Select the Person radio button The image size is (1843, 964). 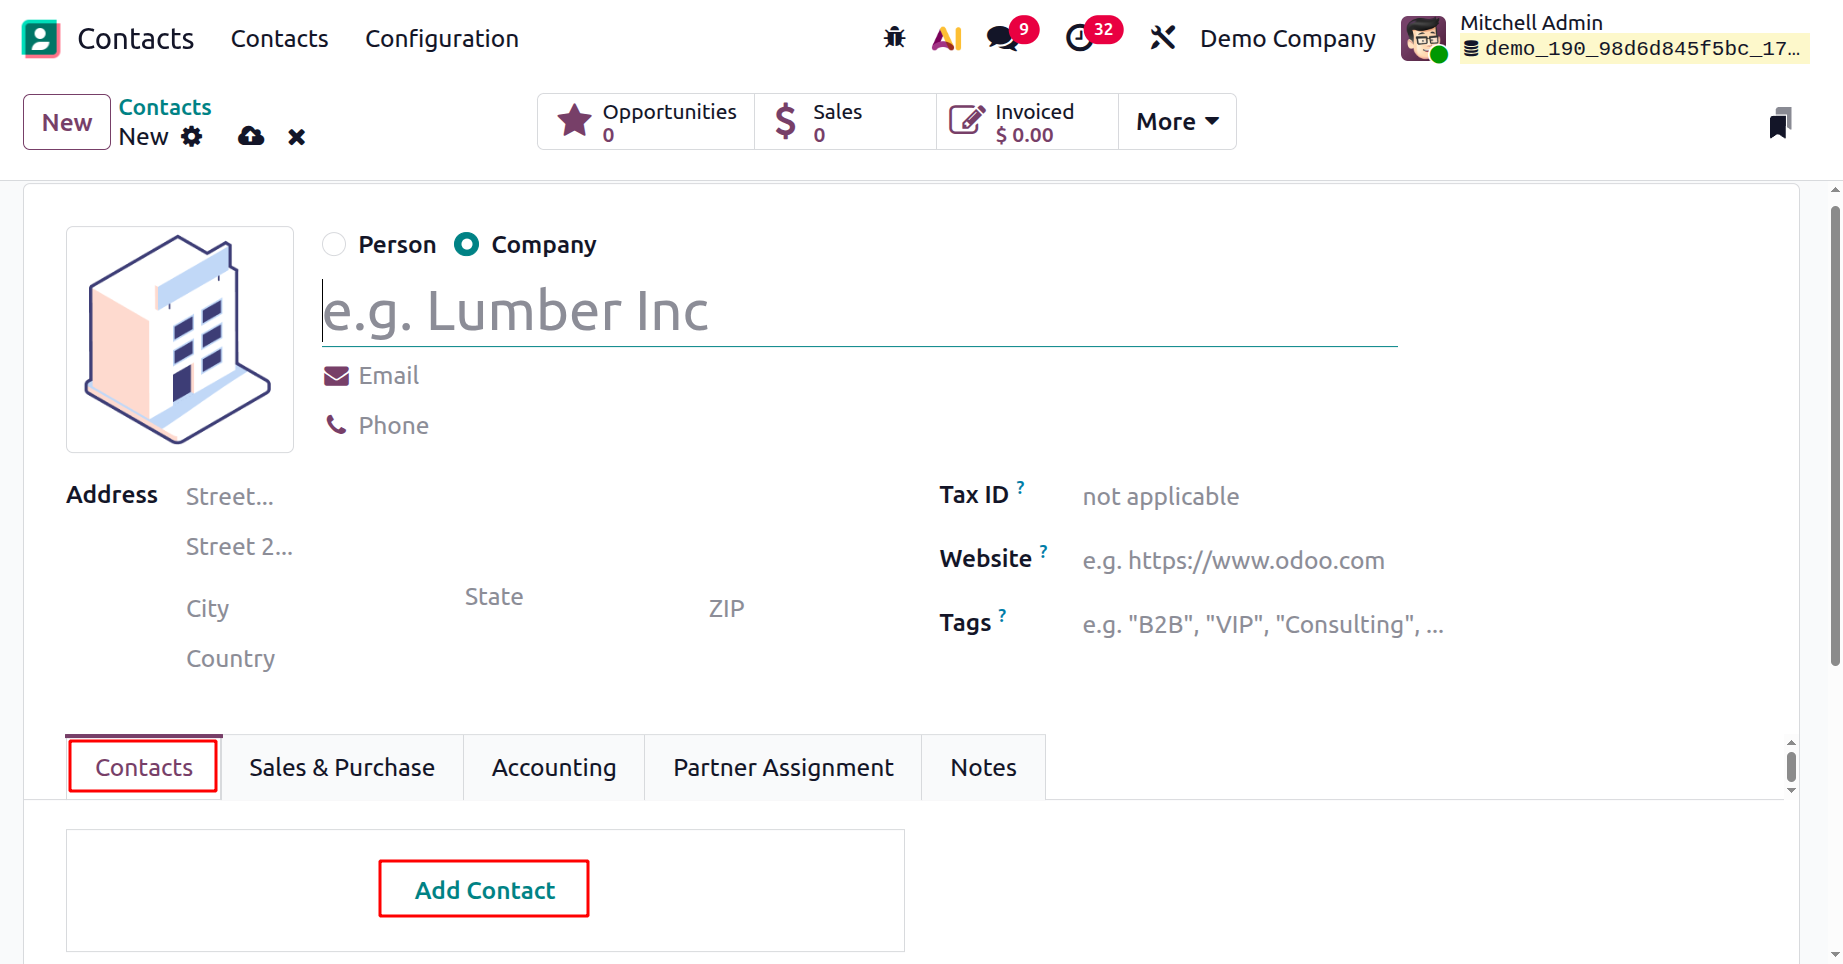click(x=334, y=245)
